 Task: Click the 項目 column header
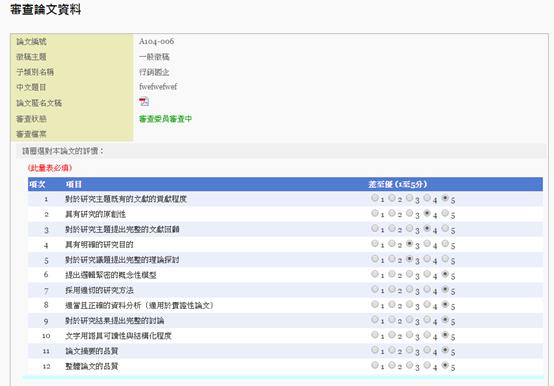pyautogui.click(x=73, y=184)
